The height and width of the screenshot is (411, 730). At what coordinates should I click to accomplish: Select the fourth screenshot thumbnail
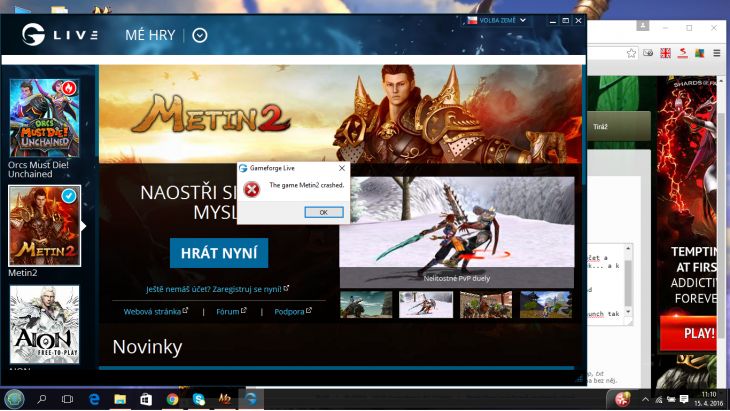(546, 304)
